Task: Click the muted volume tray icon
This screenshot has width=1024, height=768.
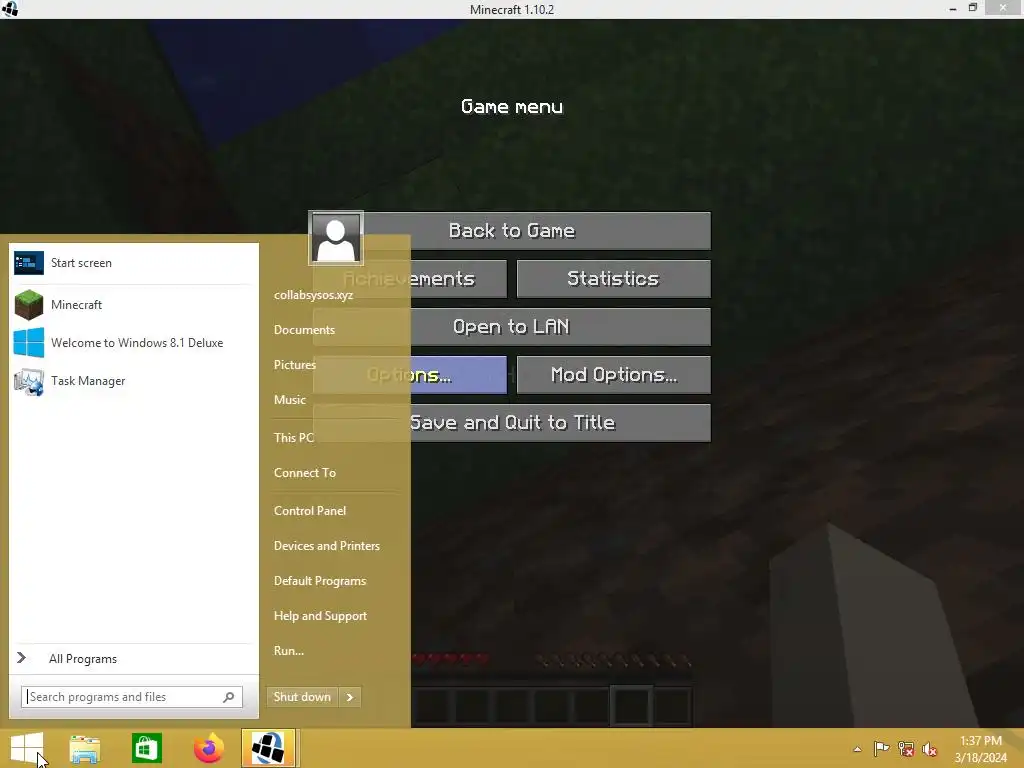Action: 930,749
